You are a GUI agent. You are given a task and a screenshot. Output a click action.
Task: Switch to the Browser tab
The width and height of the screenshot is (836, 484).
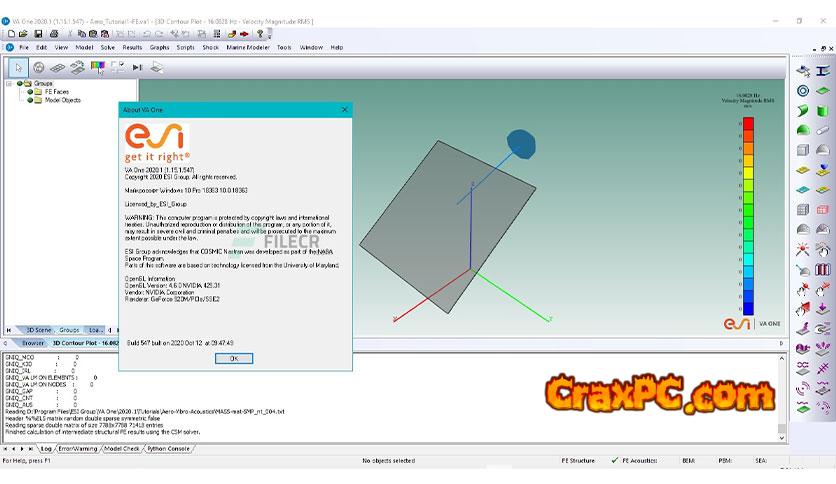click(x=33, y=343)
